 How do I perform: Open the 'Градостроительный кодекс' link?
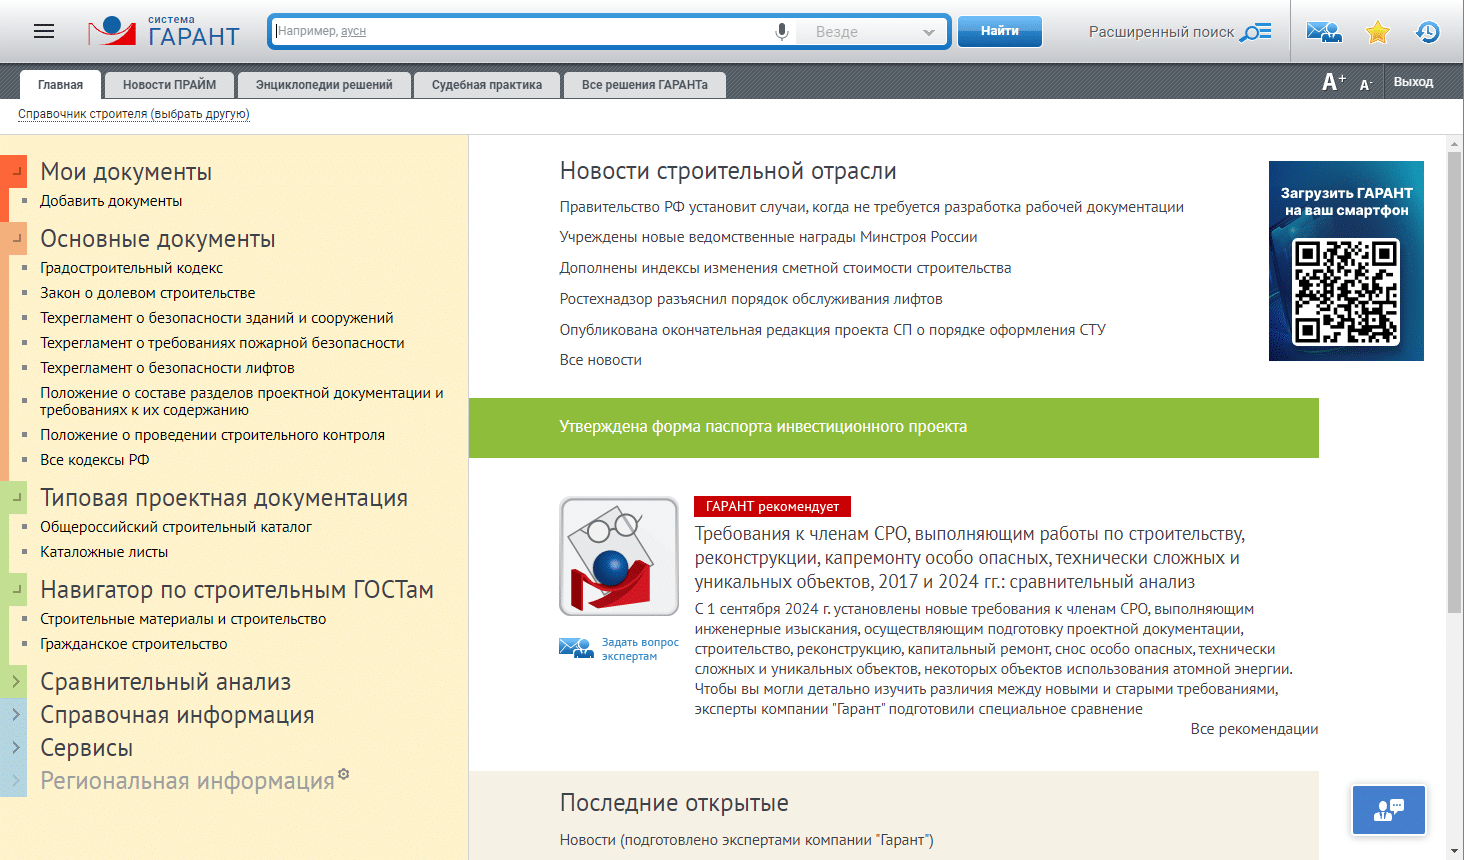click(x=131, y=268)
